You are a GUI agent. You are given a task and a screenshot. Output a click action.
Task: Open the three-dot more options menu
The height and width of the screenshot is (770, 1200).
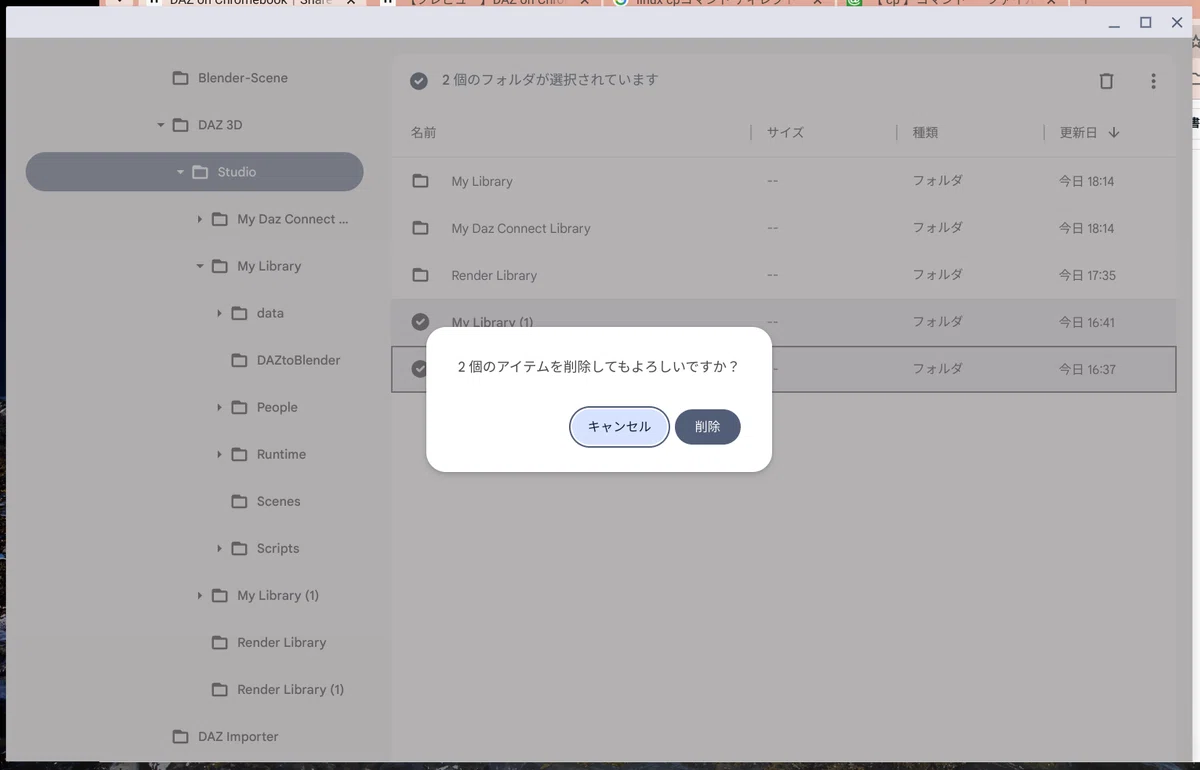1153,81
